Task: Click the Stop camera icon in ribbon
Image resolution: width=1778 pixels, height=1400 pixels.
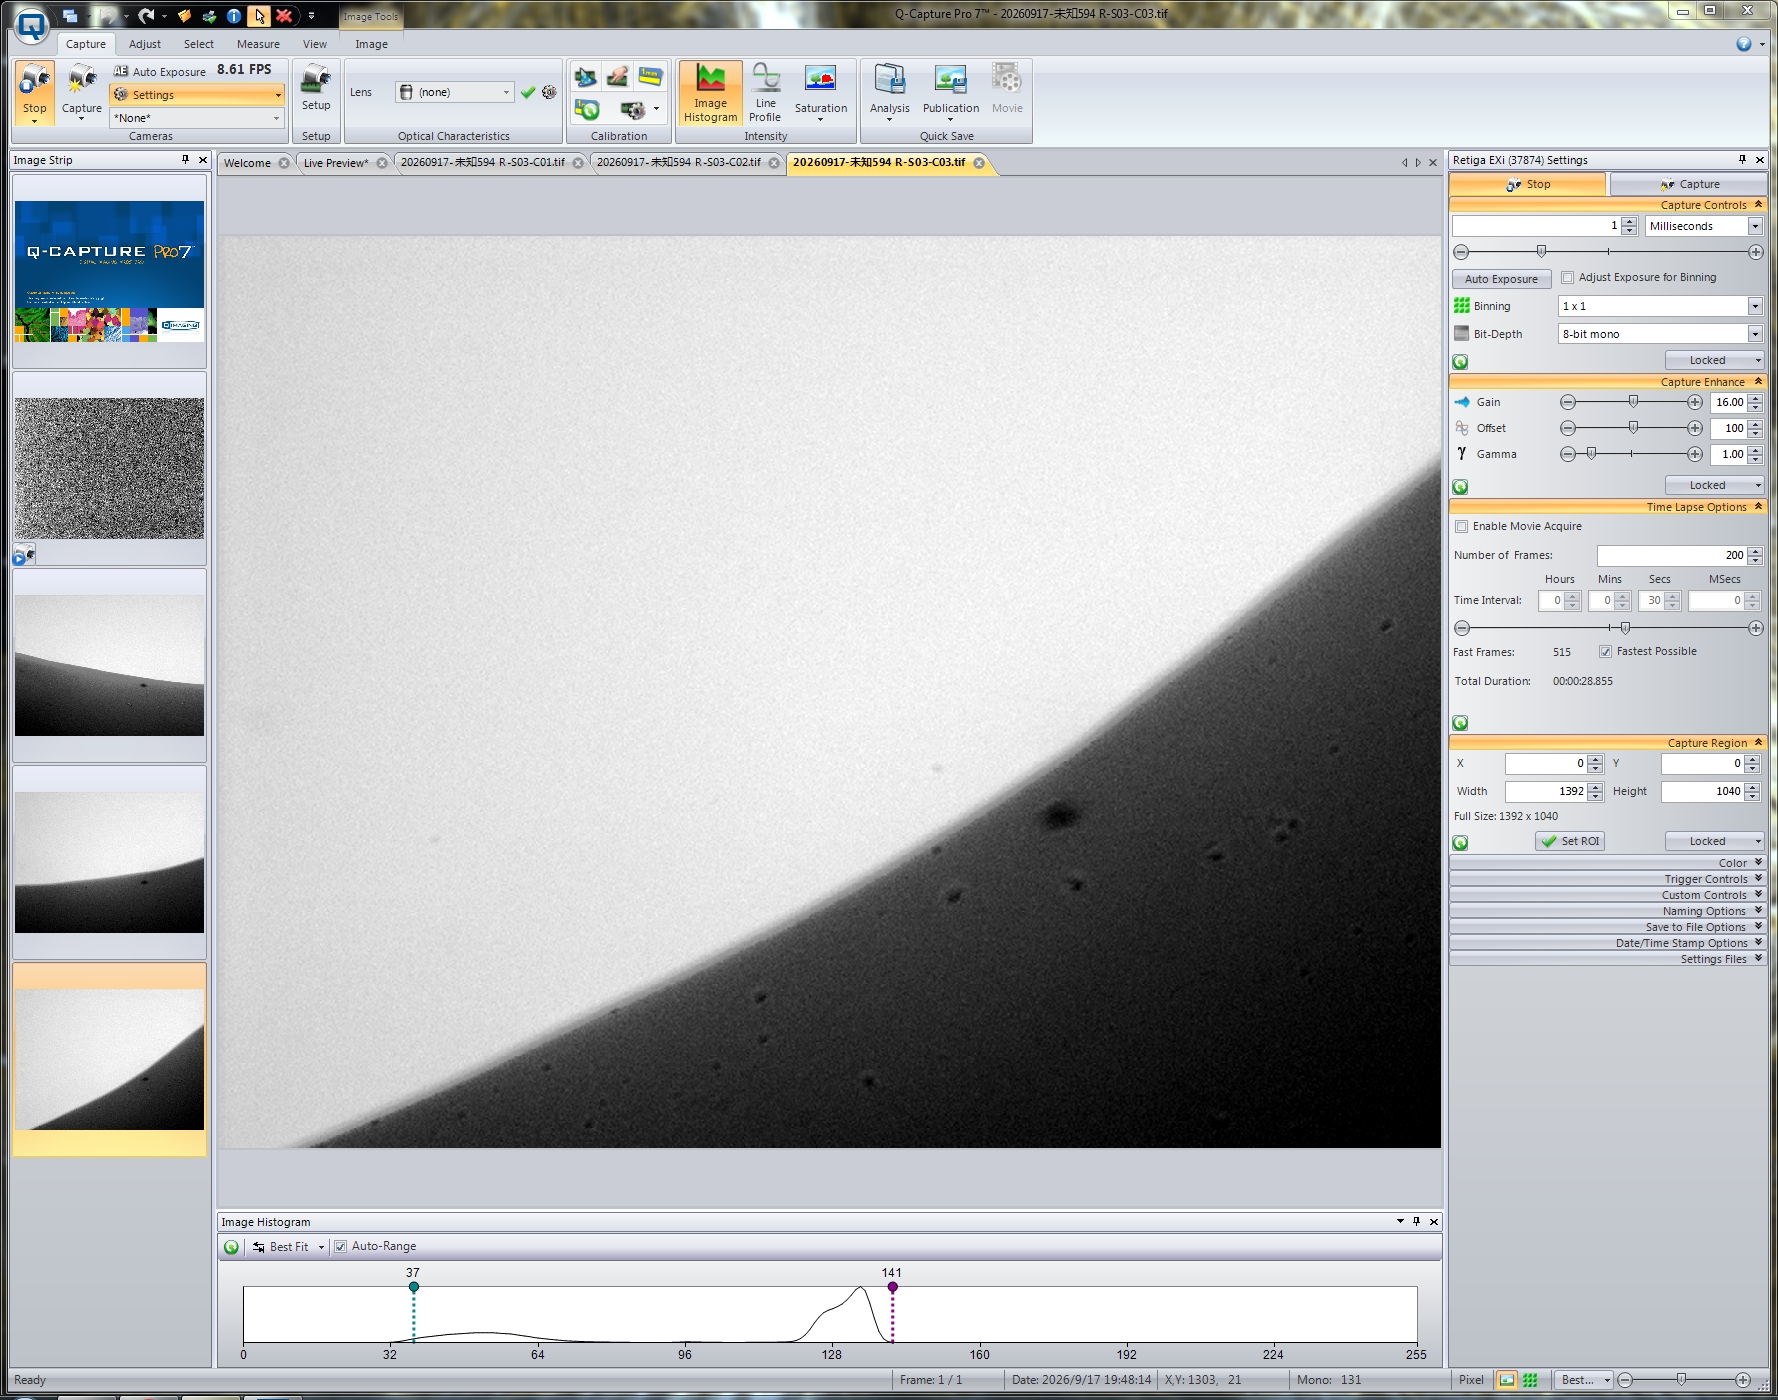Action: pyautogui.click(x=35, y=92)
